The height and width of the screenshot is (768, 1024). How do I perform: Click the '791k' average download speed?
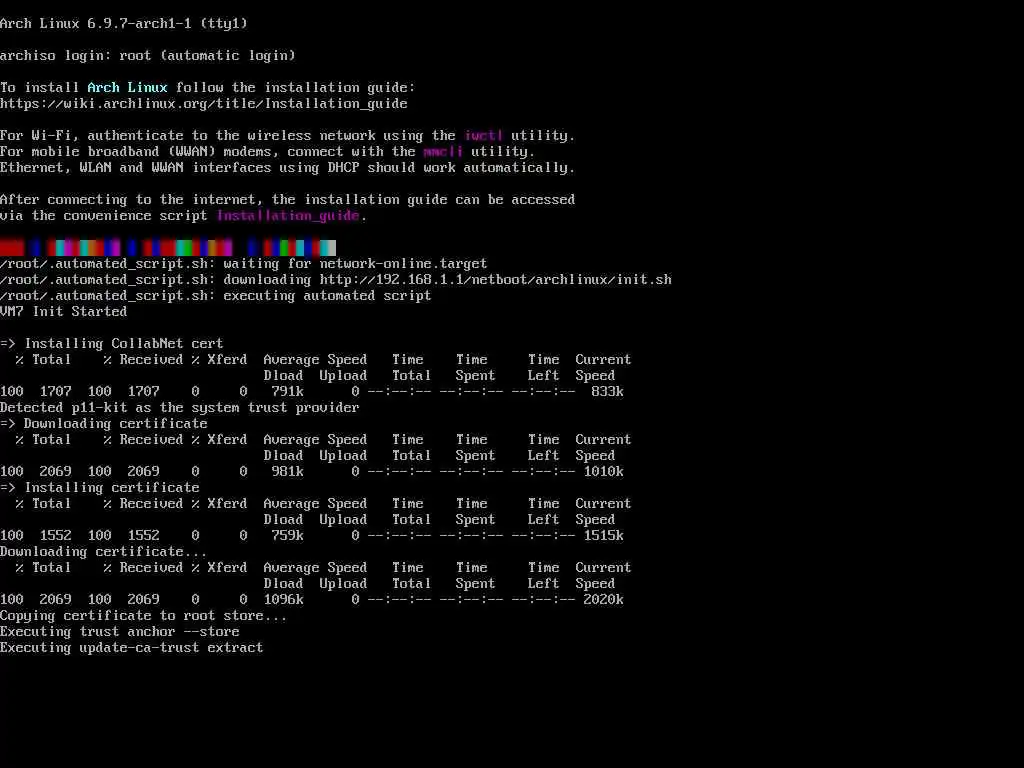287,392
